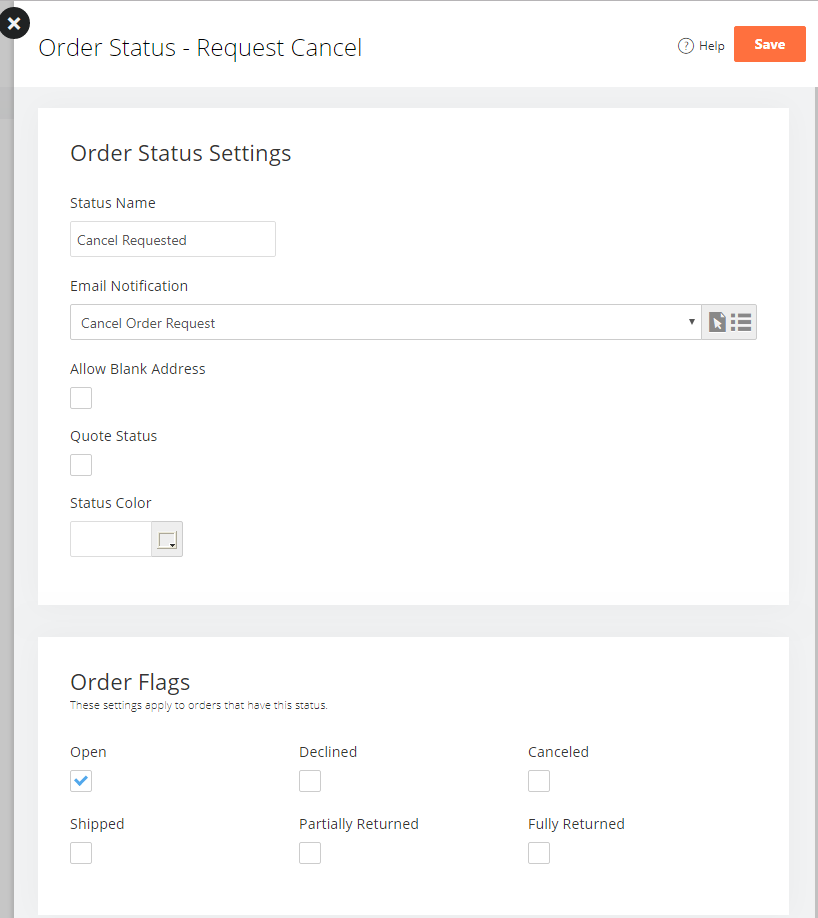
Task: Open the Status Color picker swatch
Action: point(167,539)
